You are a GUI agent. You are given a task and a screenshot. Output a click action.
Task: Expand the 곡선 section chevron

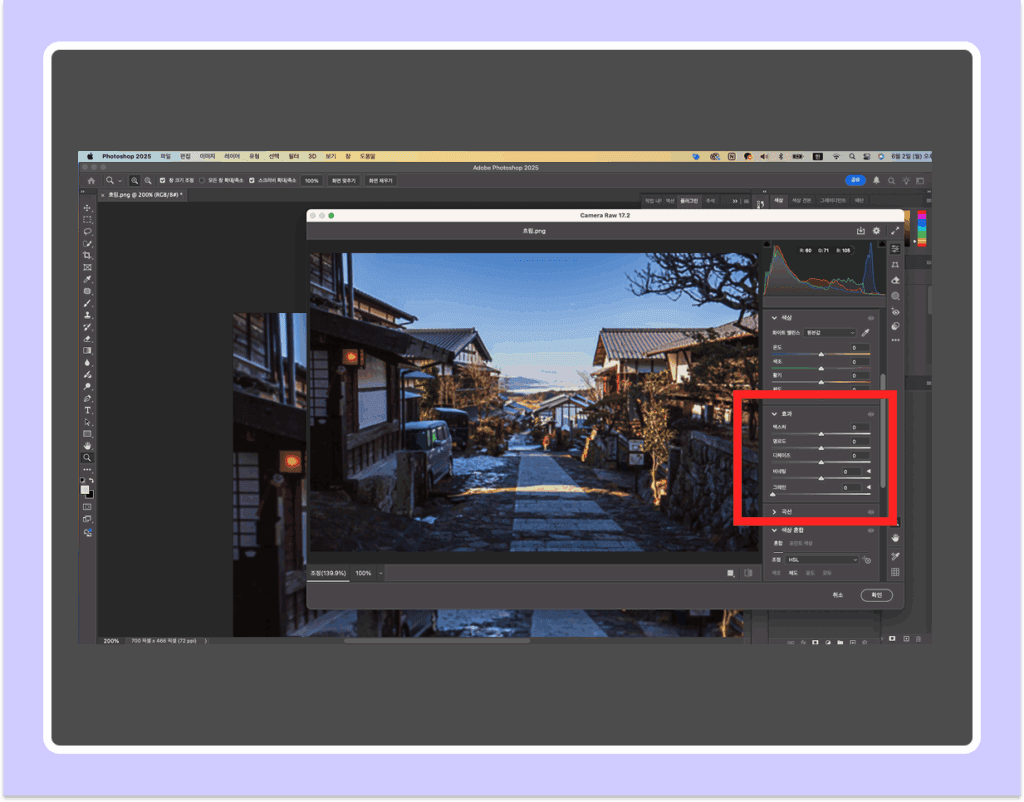[x=775, y=512]
